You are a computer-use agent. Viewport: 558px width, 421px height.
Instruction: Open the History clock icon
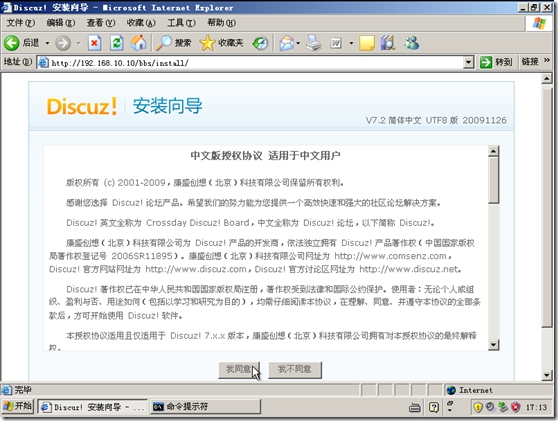(x=260, y=43)
